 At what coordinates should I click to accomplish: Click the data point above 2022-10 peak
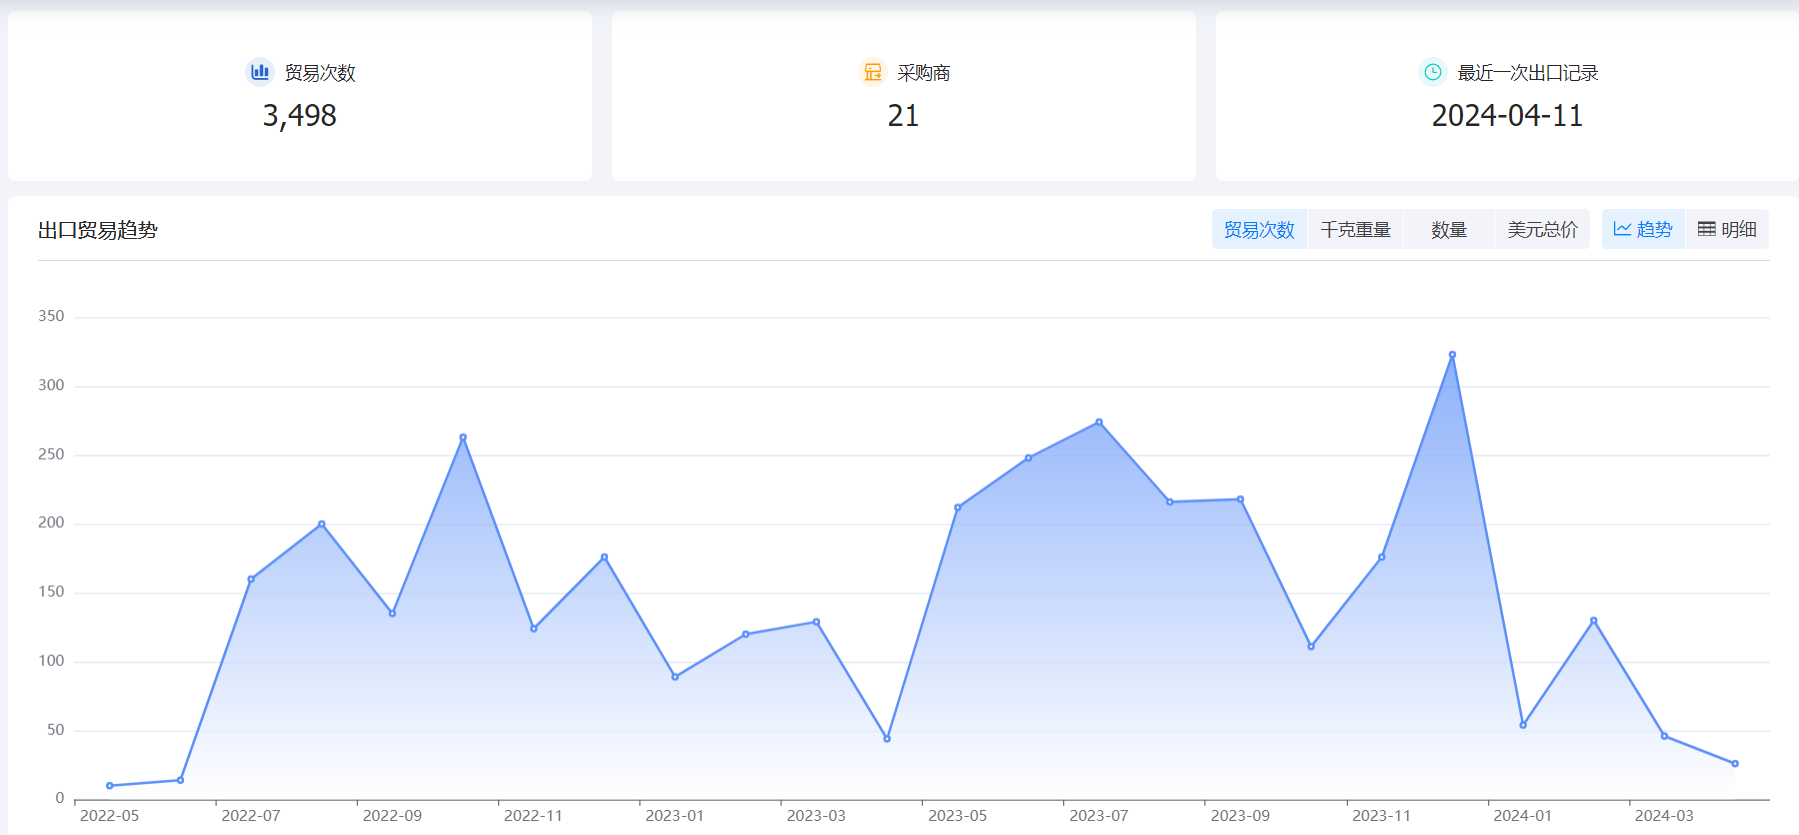463,437
